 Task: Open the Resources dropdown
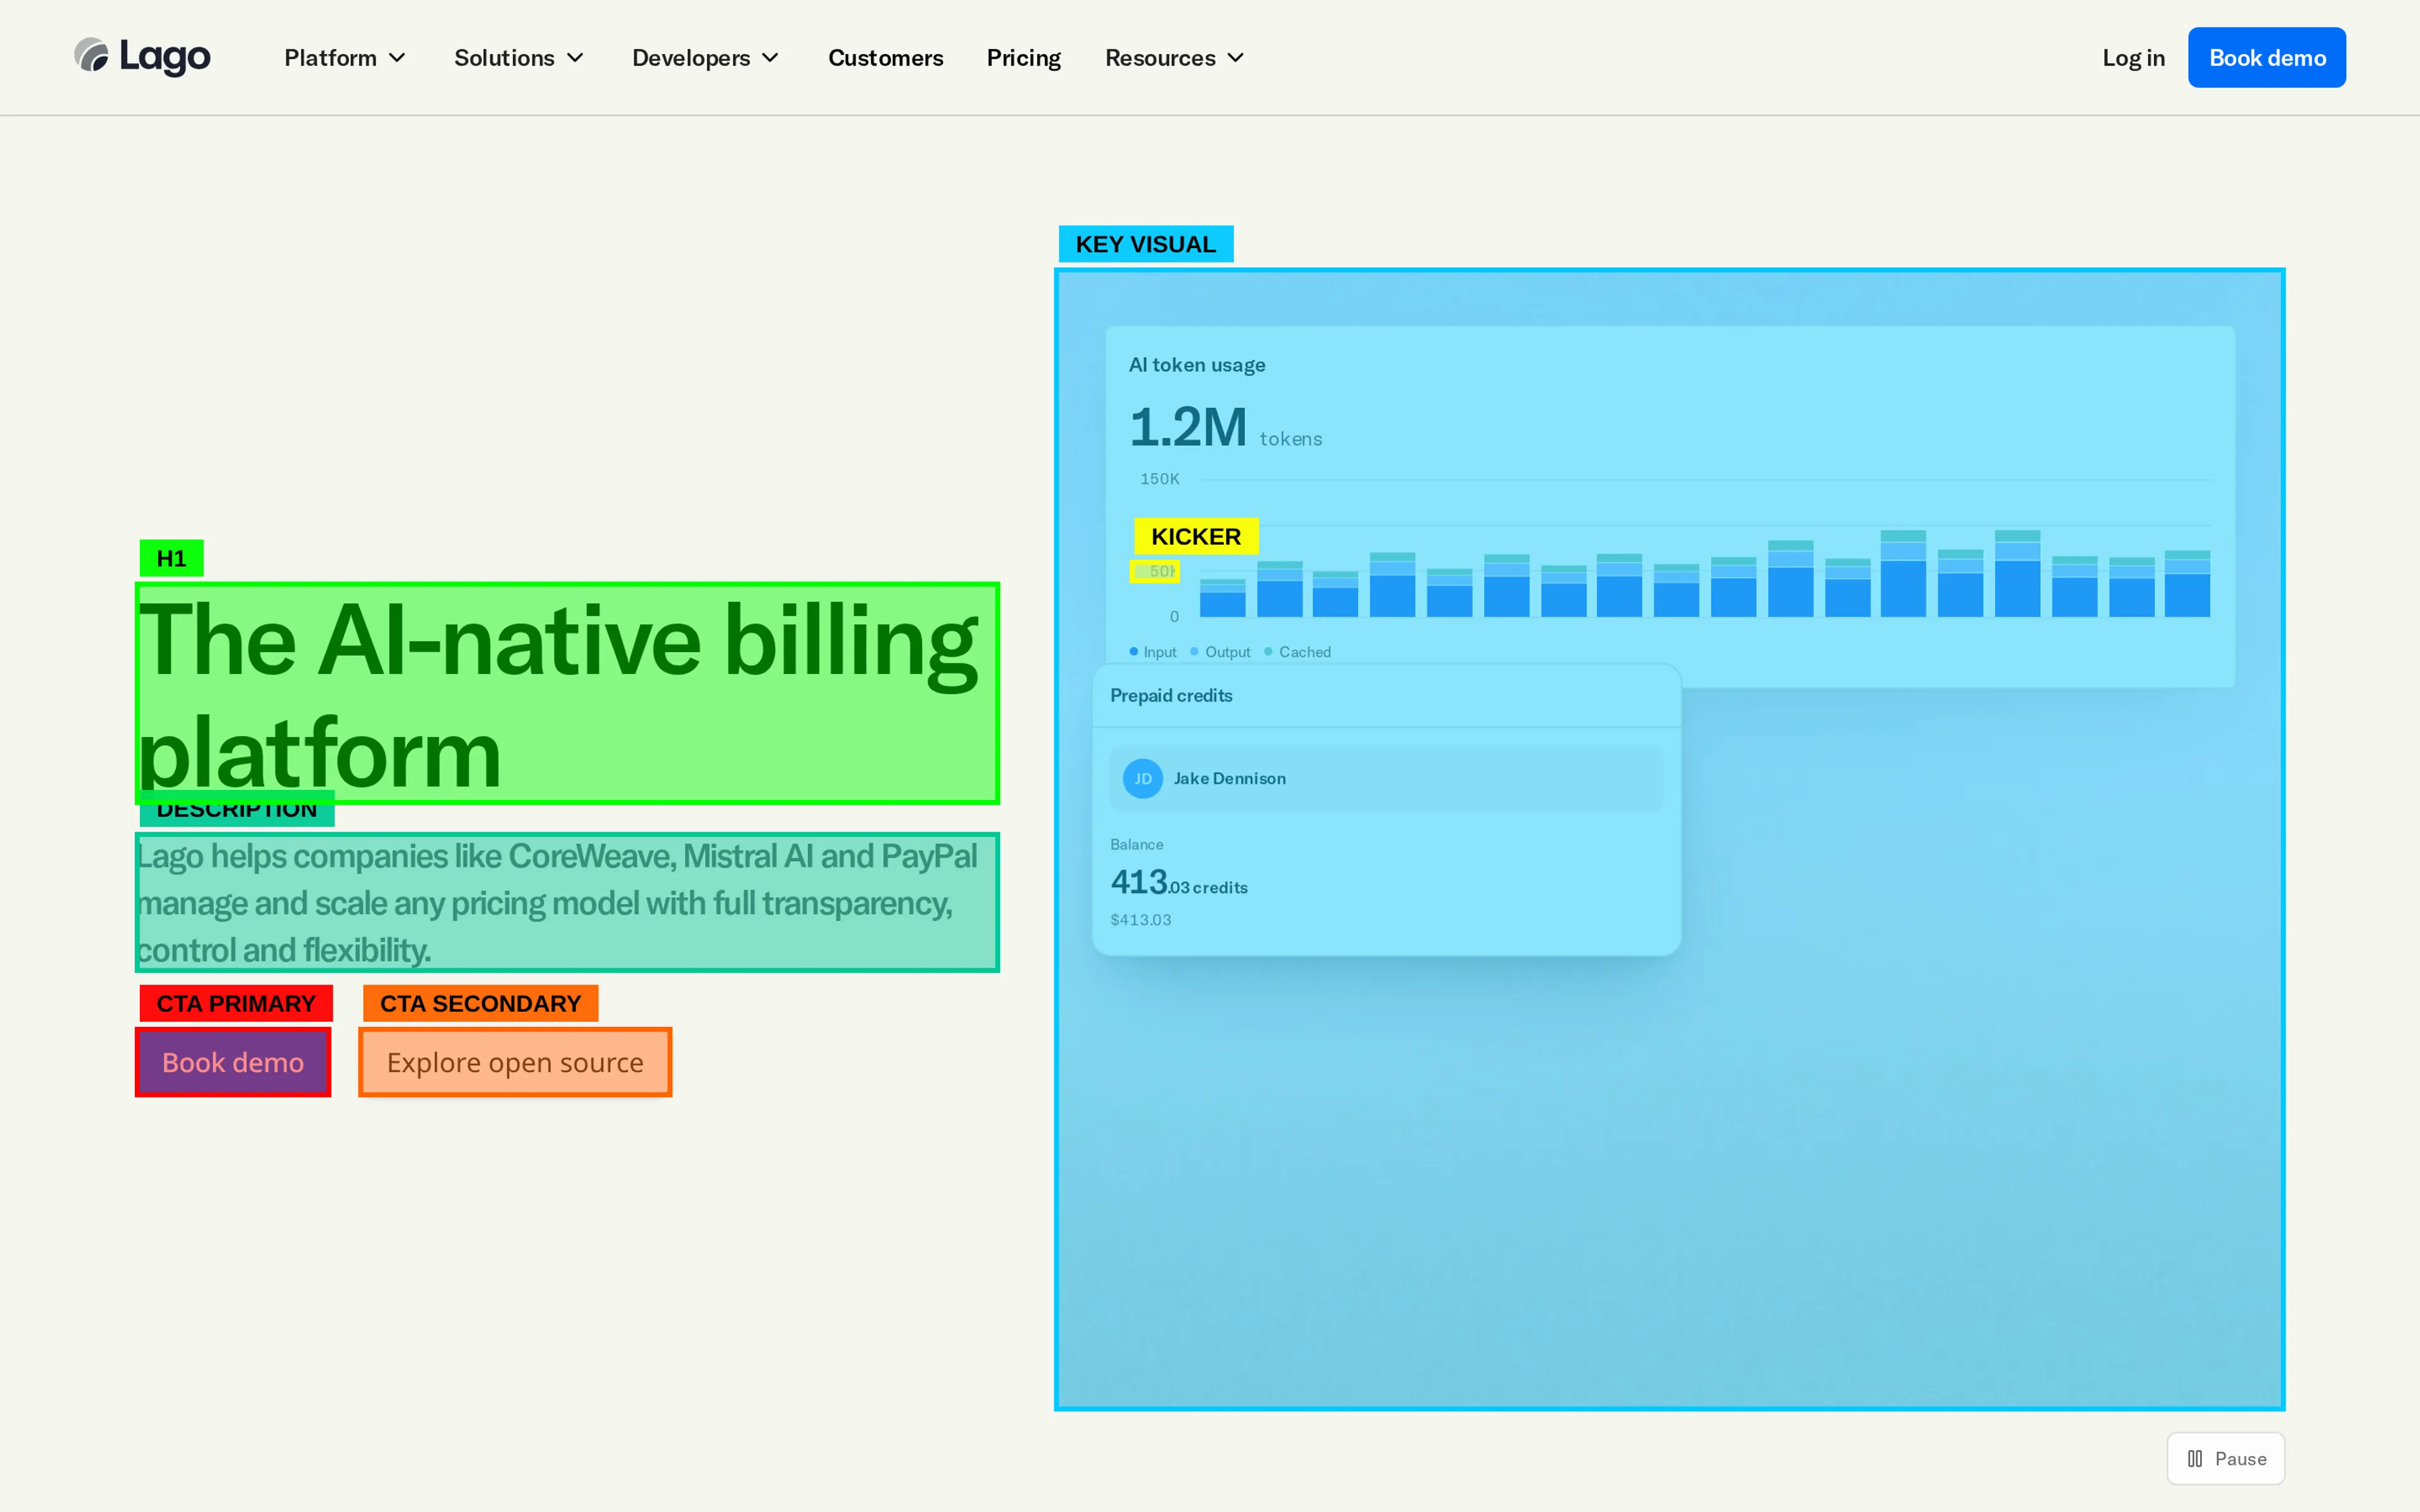pyautogui.click(x=1175, y=58)
